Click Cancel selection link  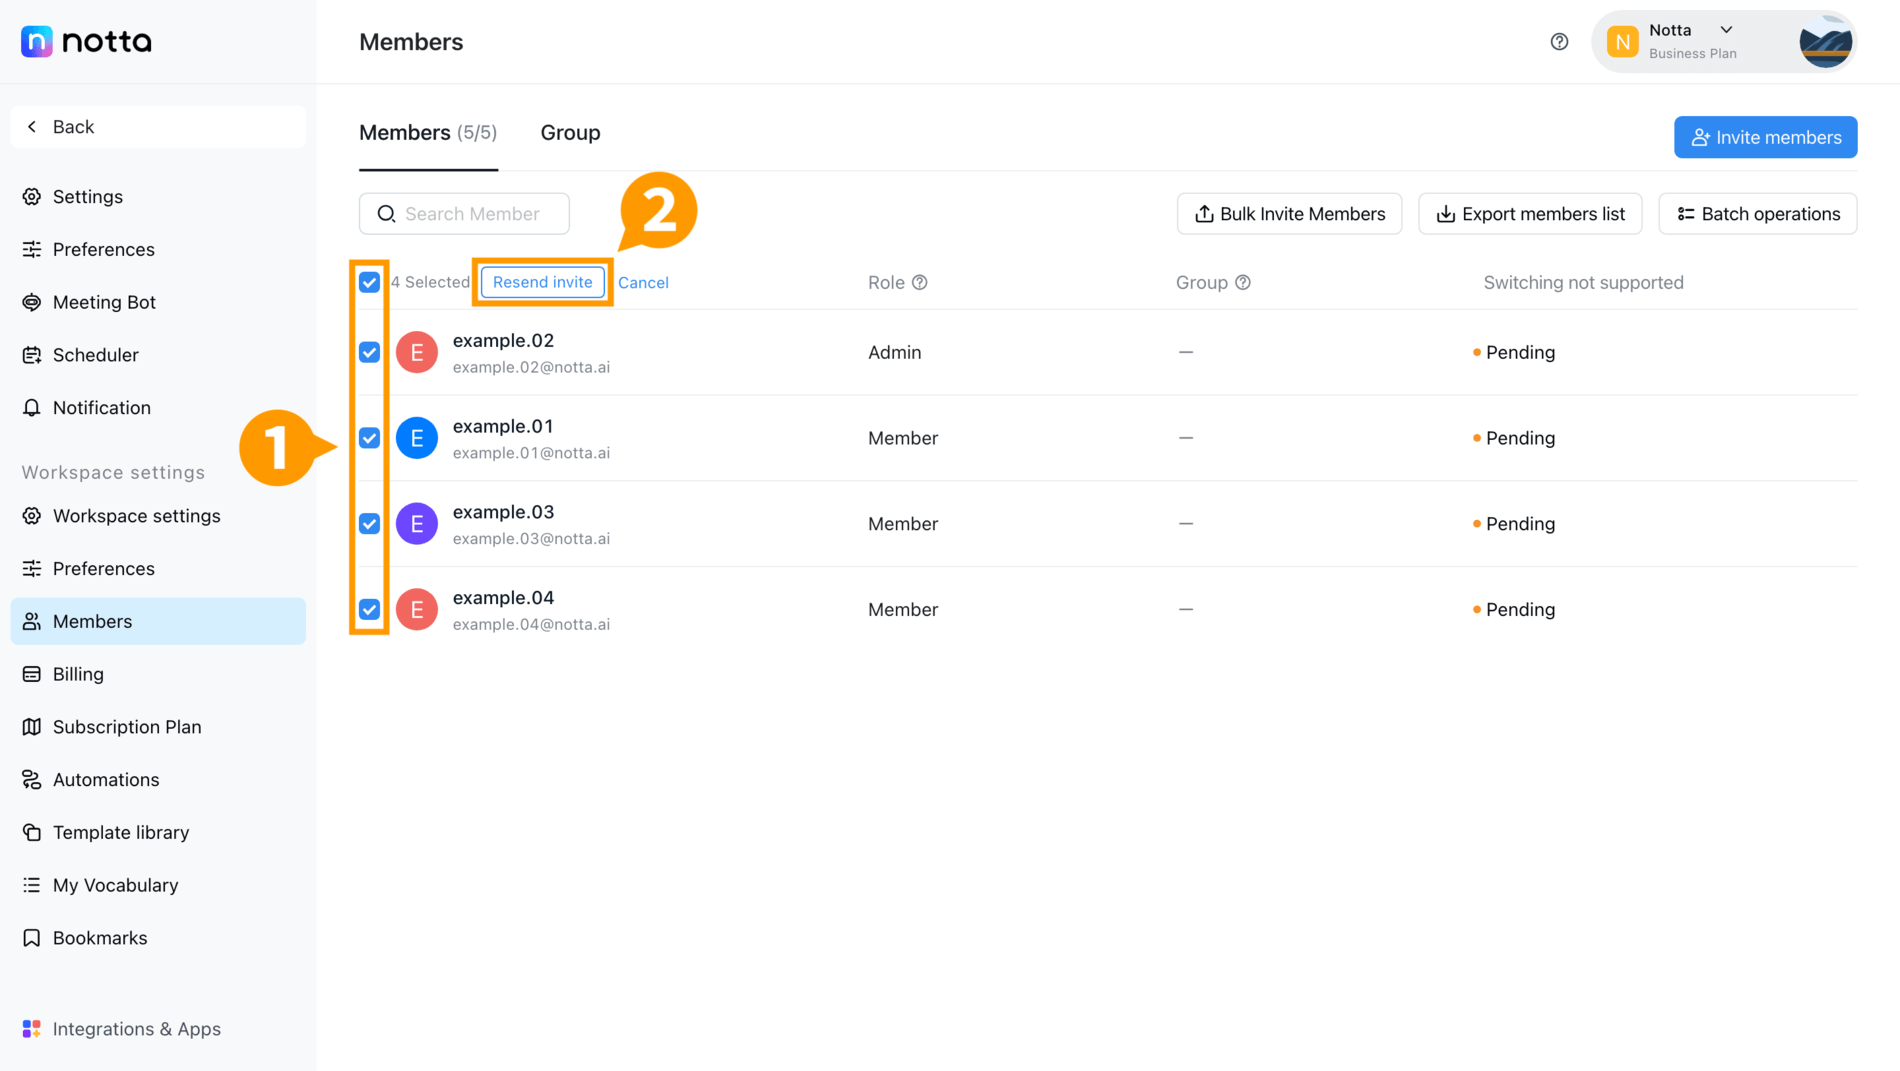coord(643,283)
